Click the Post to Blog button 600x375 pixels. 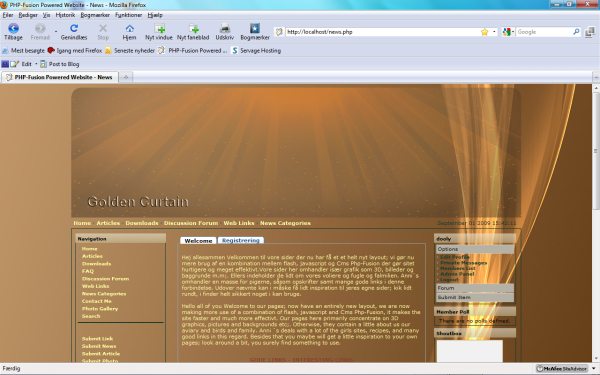60,64
